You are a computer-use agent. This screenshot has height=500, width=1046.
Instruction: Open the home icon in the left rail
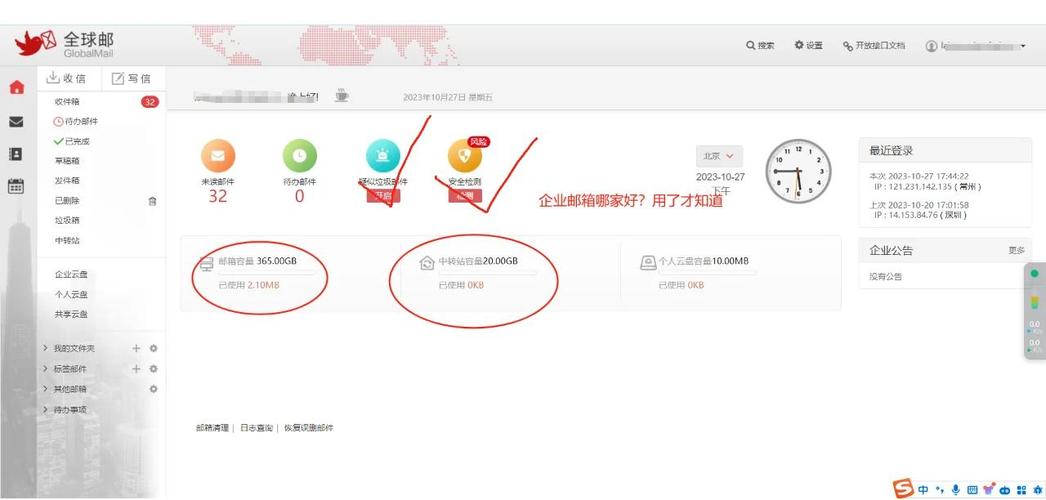click(x=17, y=87)
